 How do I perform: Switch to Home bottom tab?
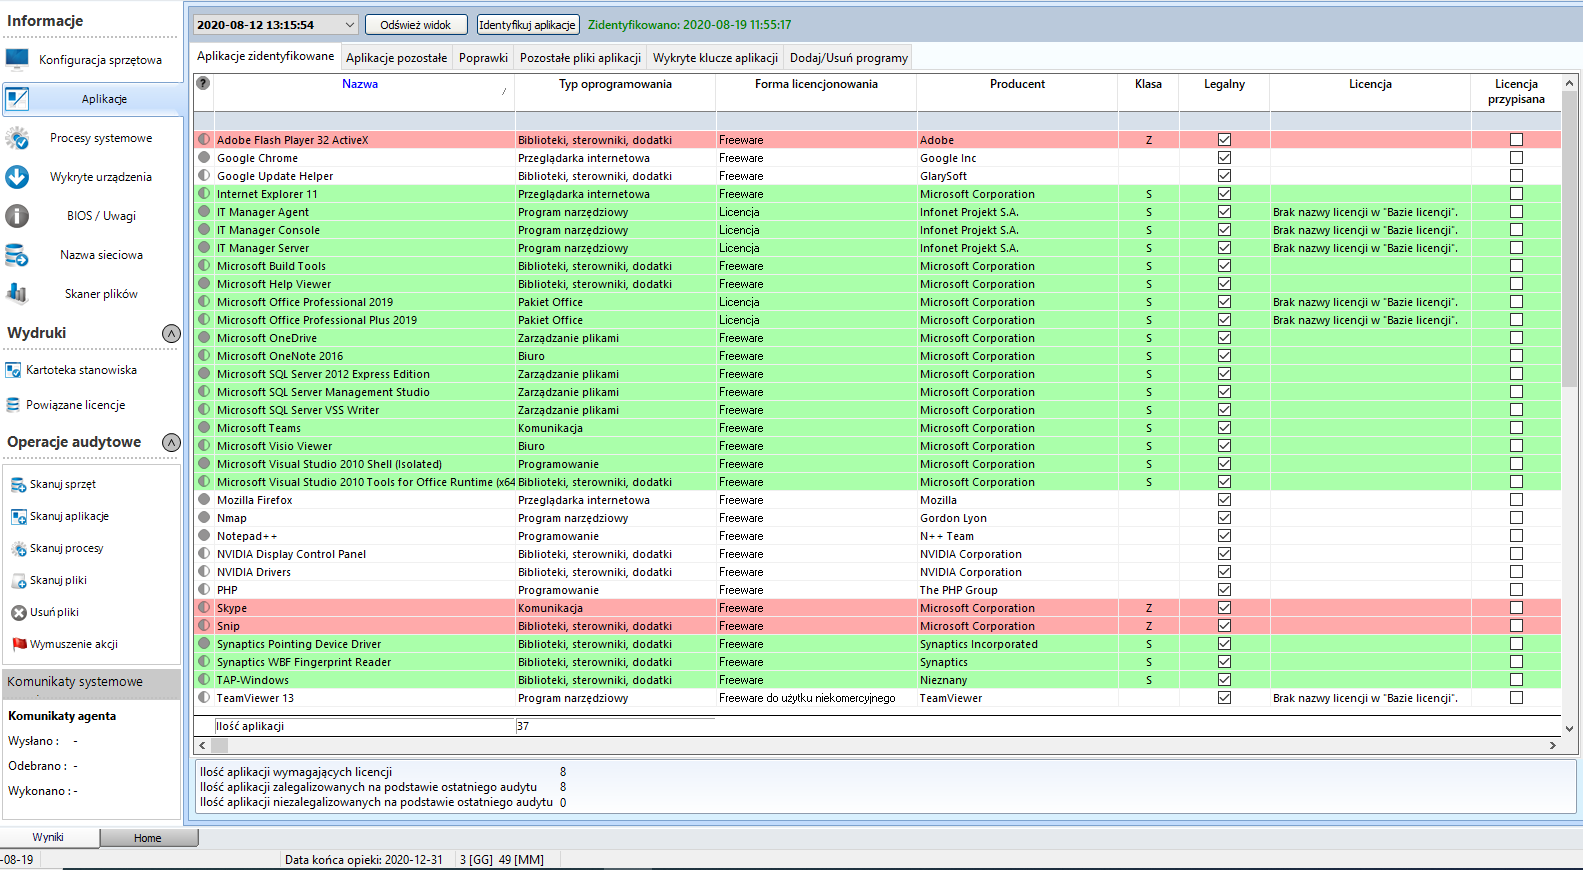coord(148,838)
